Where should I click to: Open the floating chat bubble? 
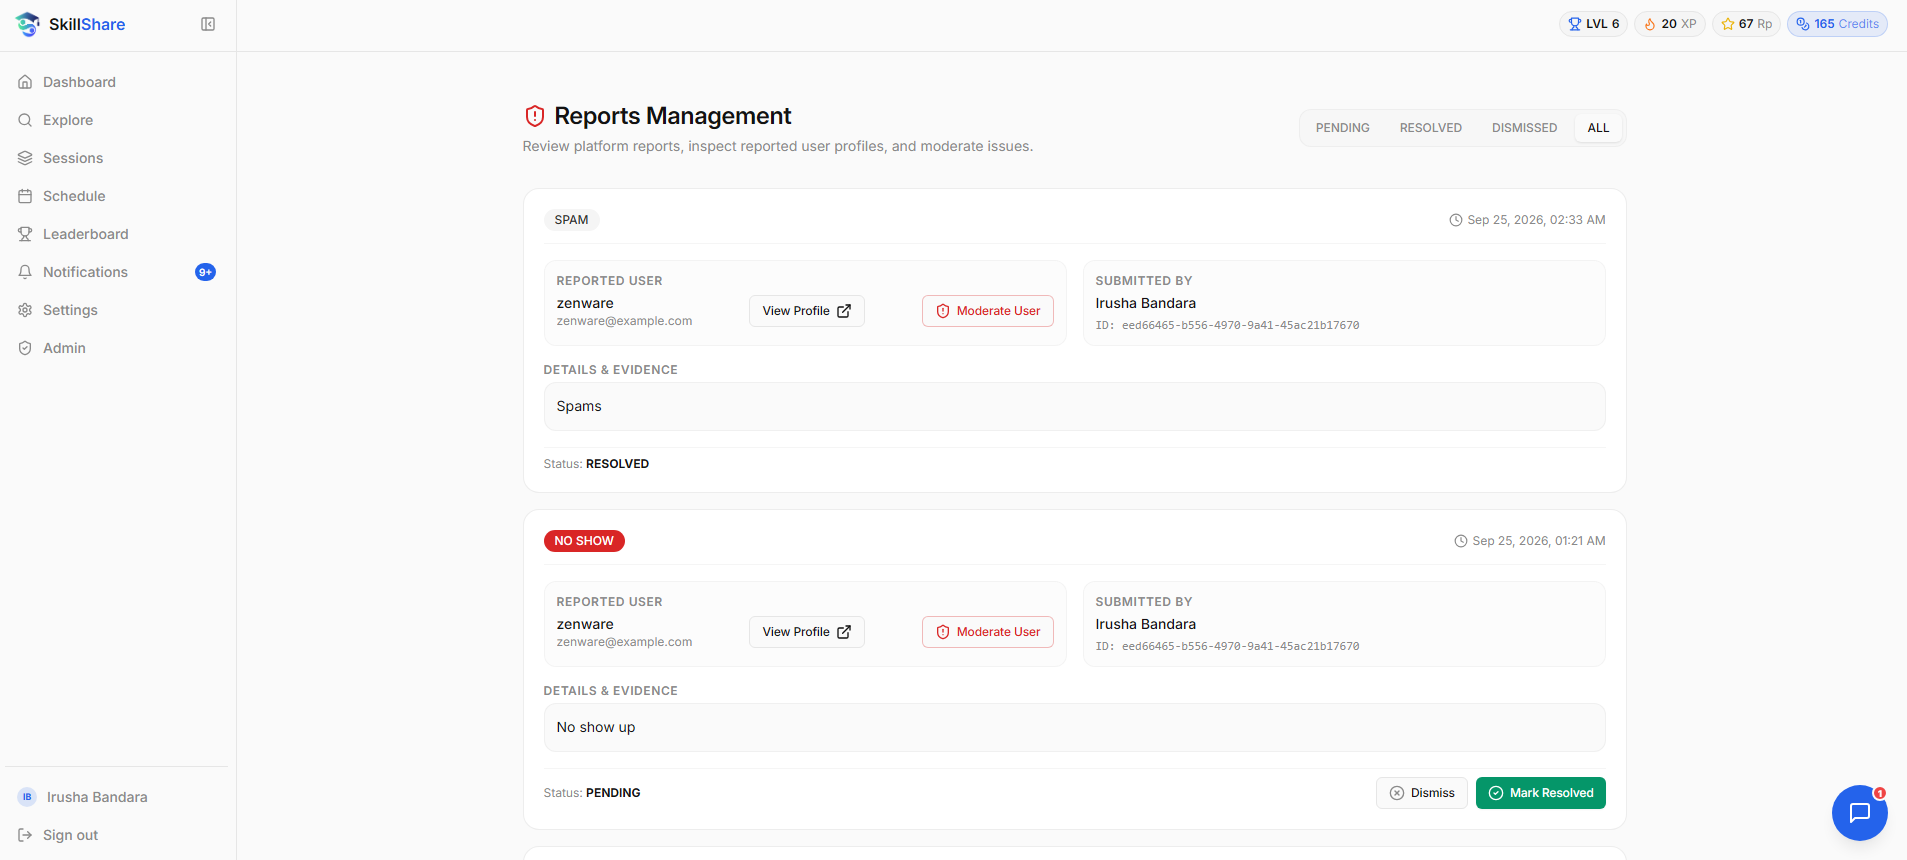click(1859, 812)
